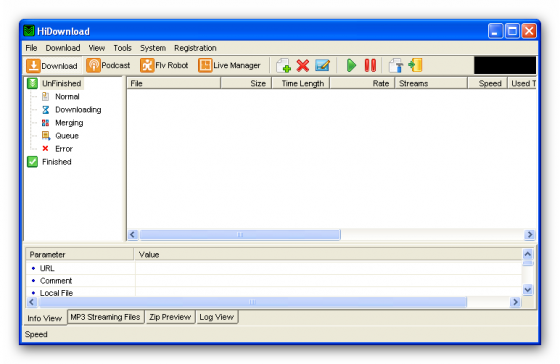560x364 pixels.
Task: Select the Finished category
Action: coord(56,162)
